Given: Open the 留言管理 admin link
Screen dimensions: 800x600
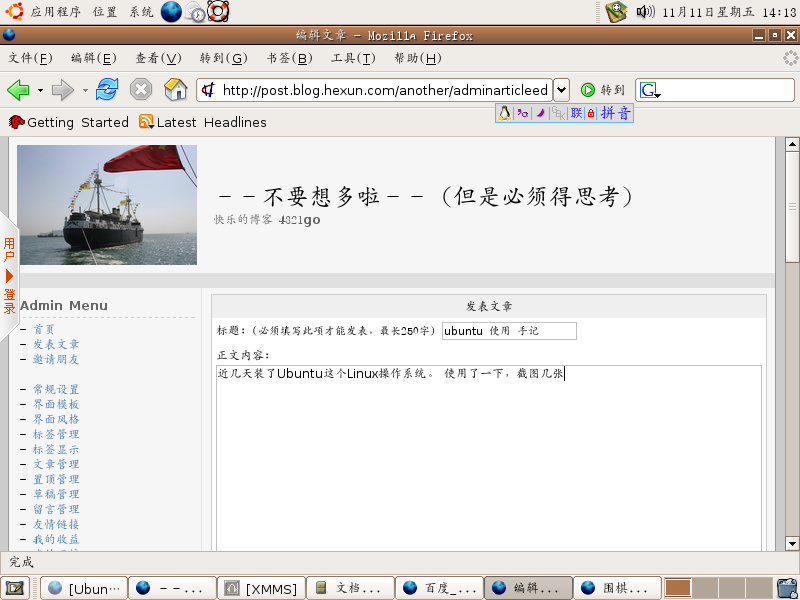Looking at the screenshot, I should click(56, 509).
